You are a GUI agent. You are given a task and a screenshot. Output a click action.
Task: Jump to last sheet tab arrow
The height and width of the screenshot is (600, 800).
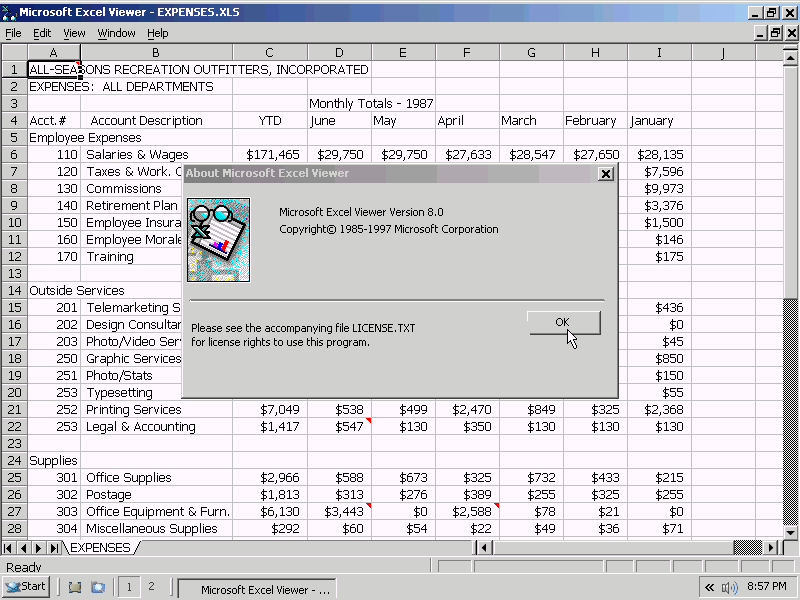tap(54, 548)
